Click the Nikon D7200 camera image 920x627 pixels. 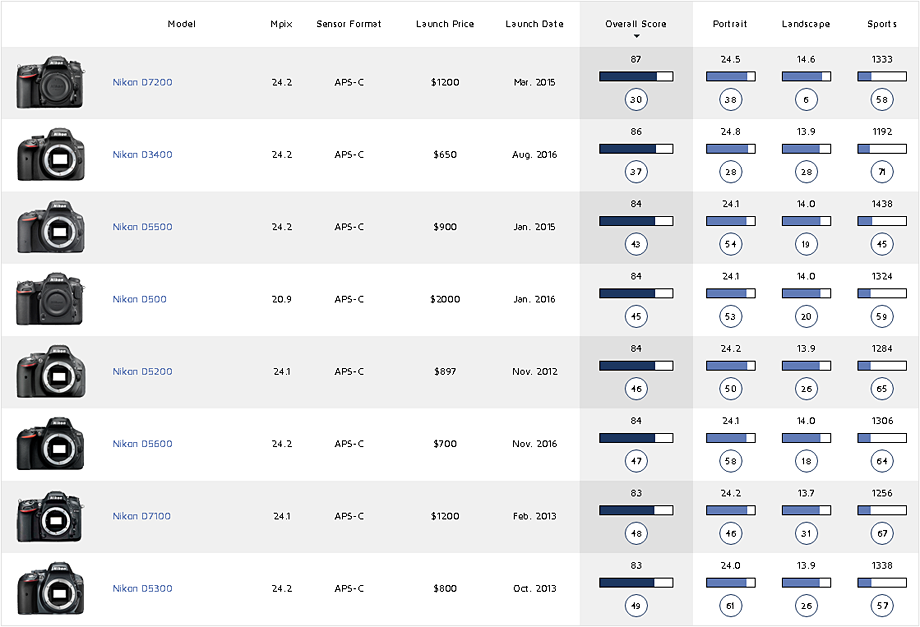click(50, 83)
